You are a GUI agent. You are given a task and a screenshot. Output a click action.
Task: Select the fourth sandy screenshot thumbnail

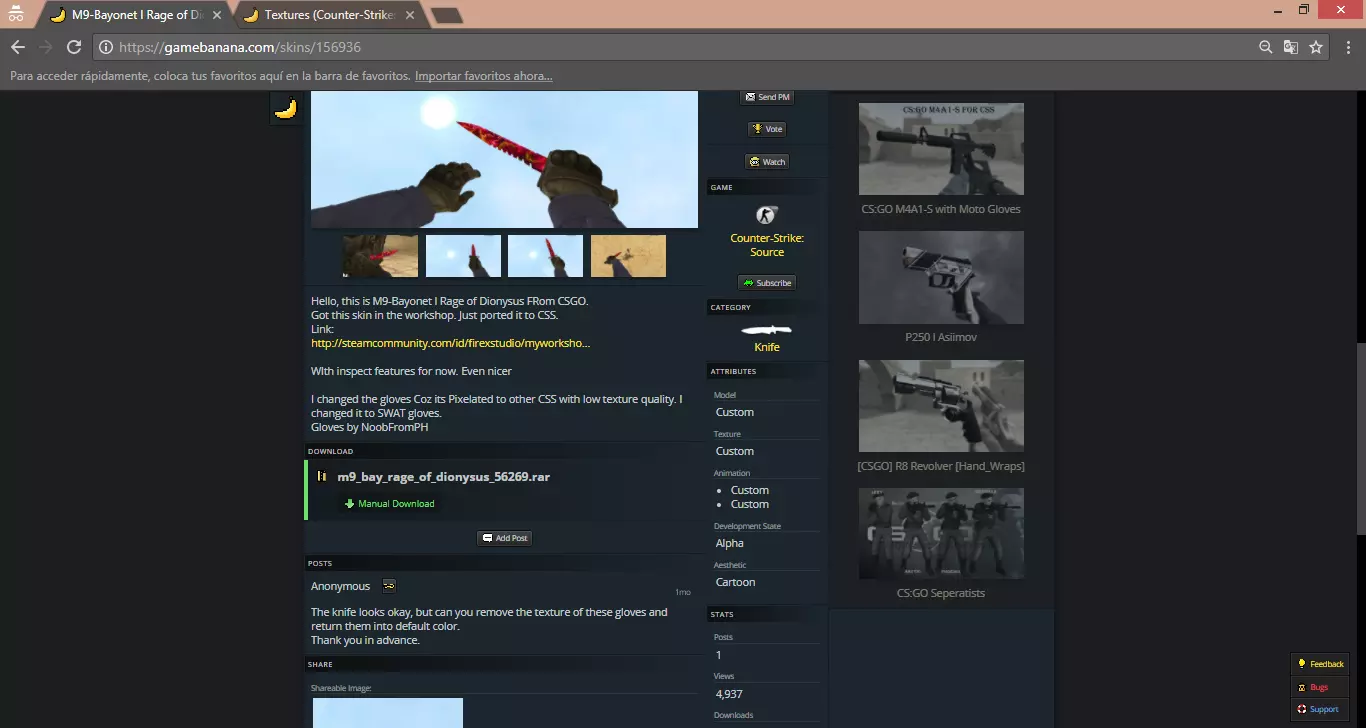628,256
